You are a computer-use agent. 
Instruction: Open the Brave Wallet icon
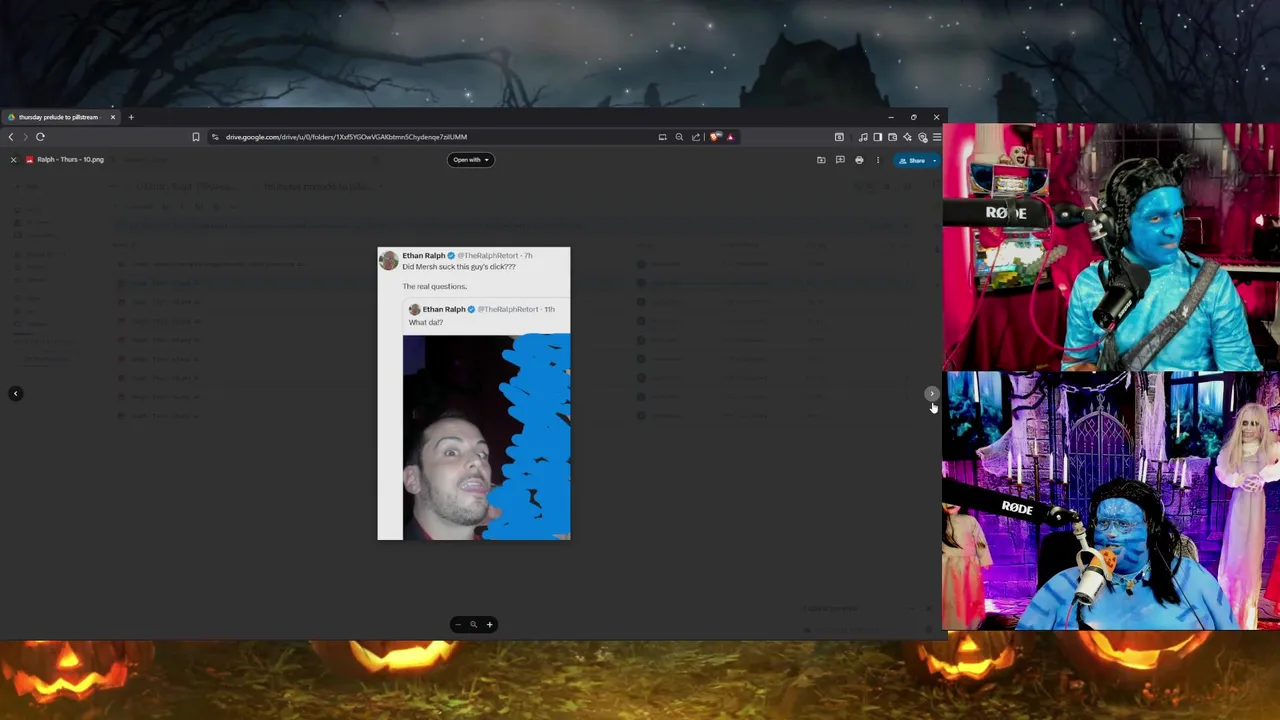pos(892,137)
